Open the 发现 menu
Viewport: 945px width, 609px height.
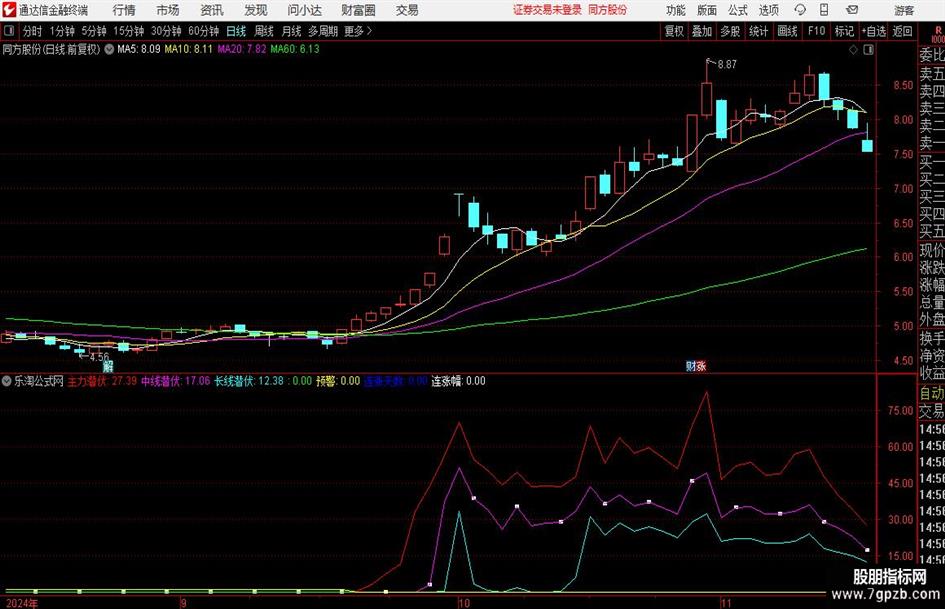point(256,10)
